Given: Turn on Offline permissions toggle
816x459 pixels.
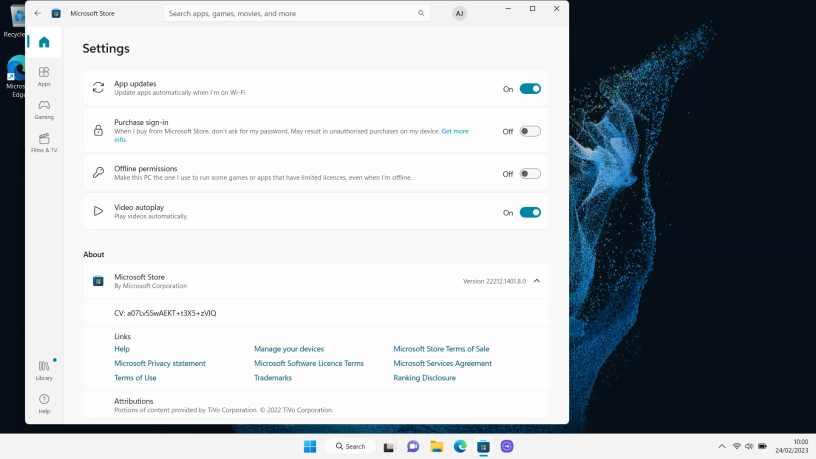Looking at the screenshot, I should pos(530,173).
